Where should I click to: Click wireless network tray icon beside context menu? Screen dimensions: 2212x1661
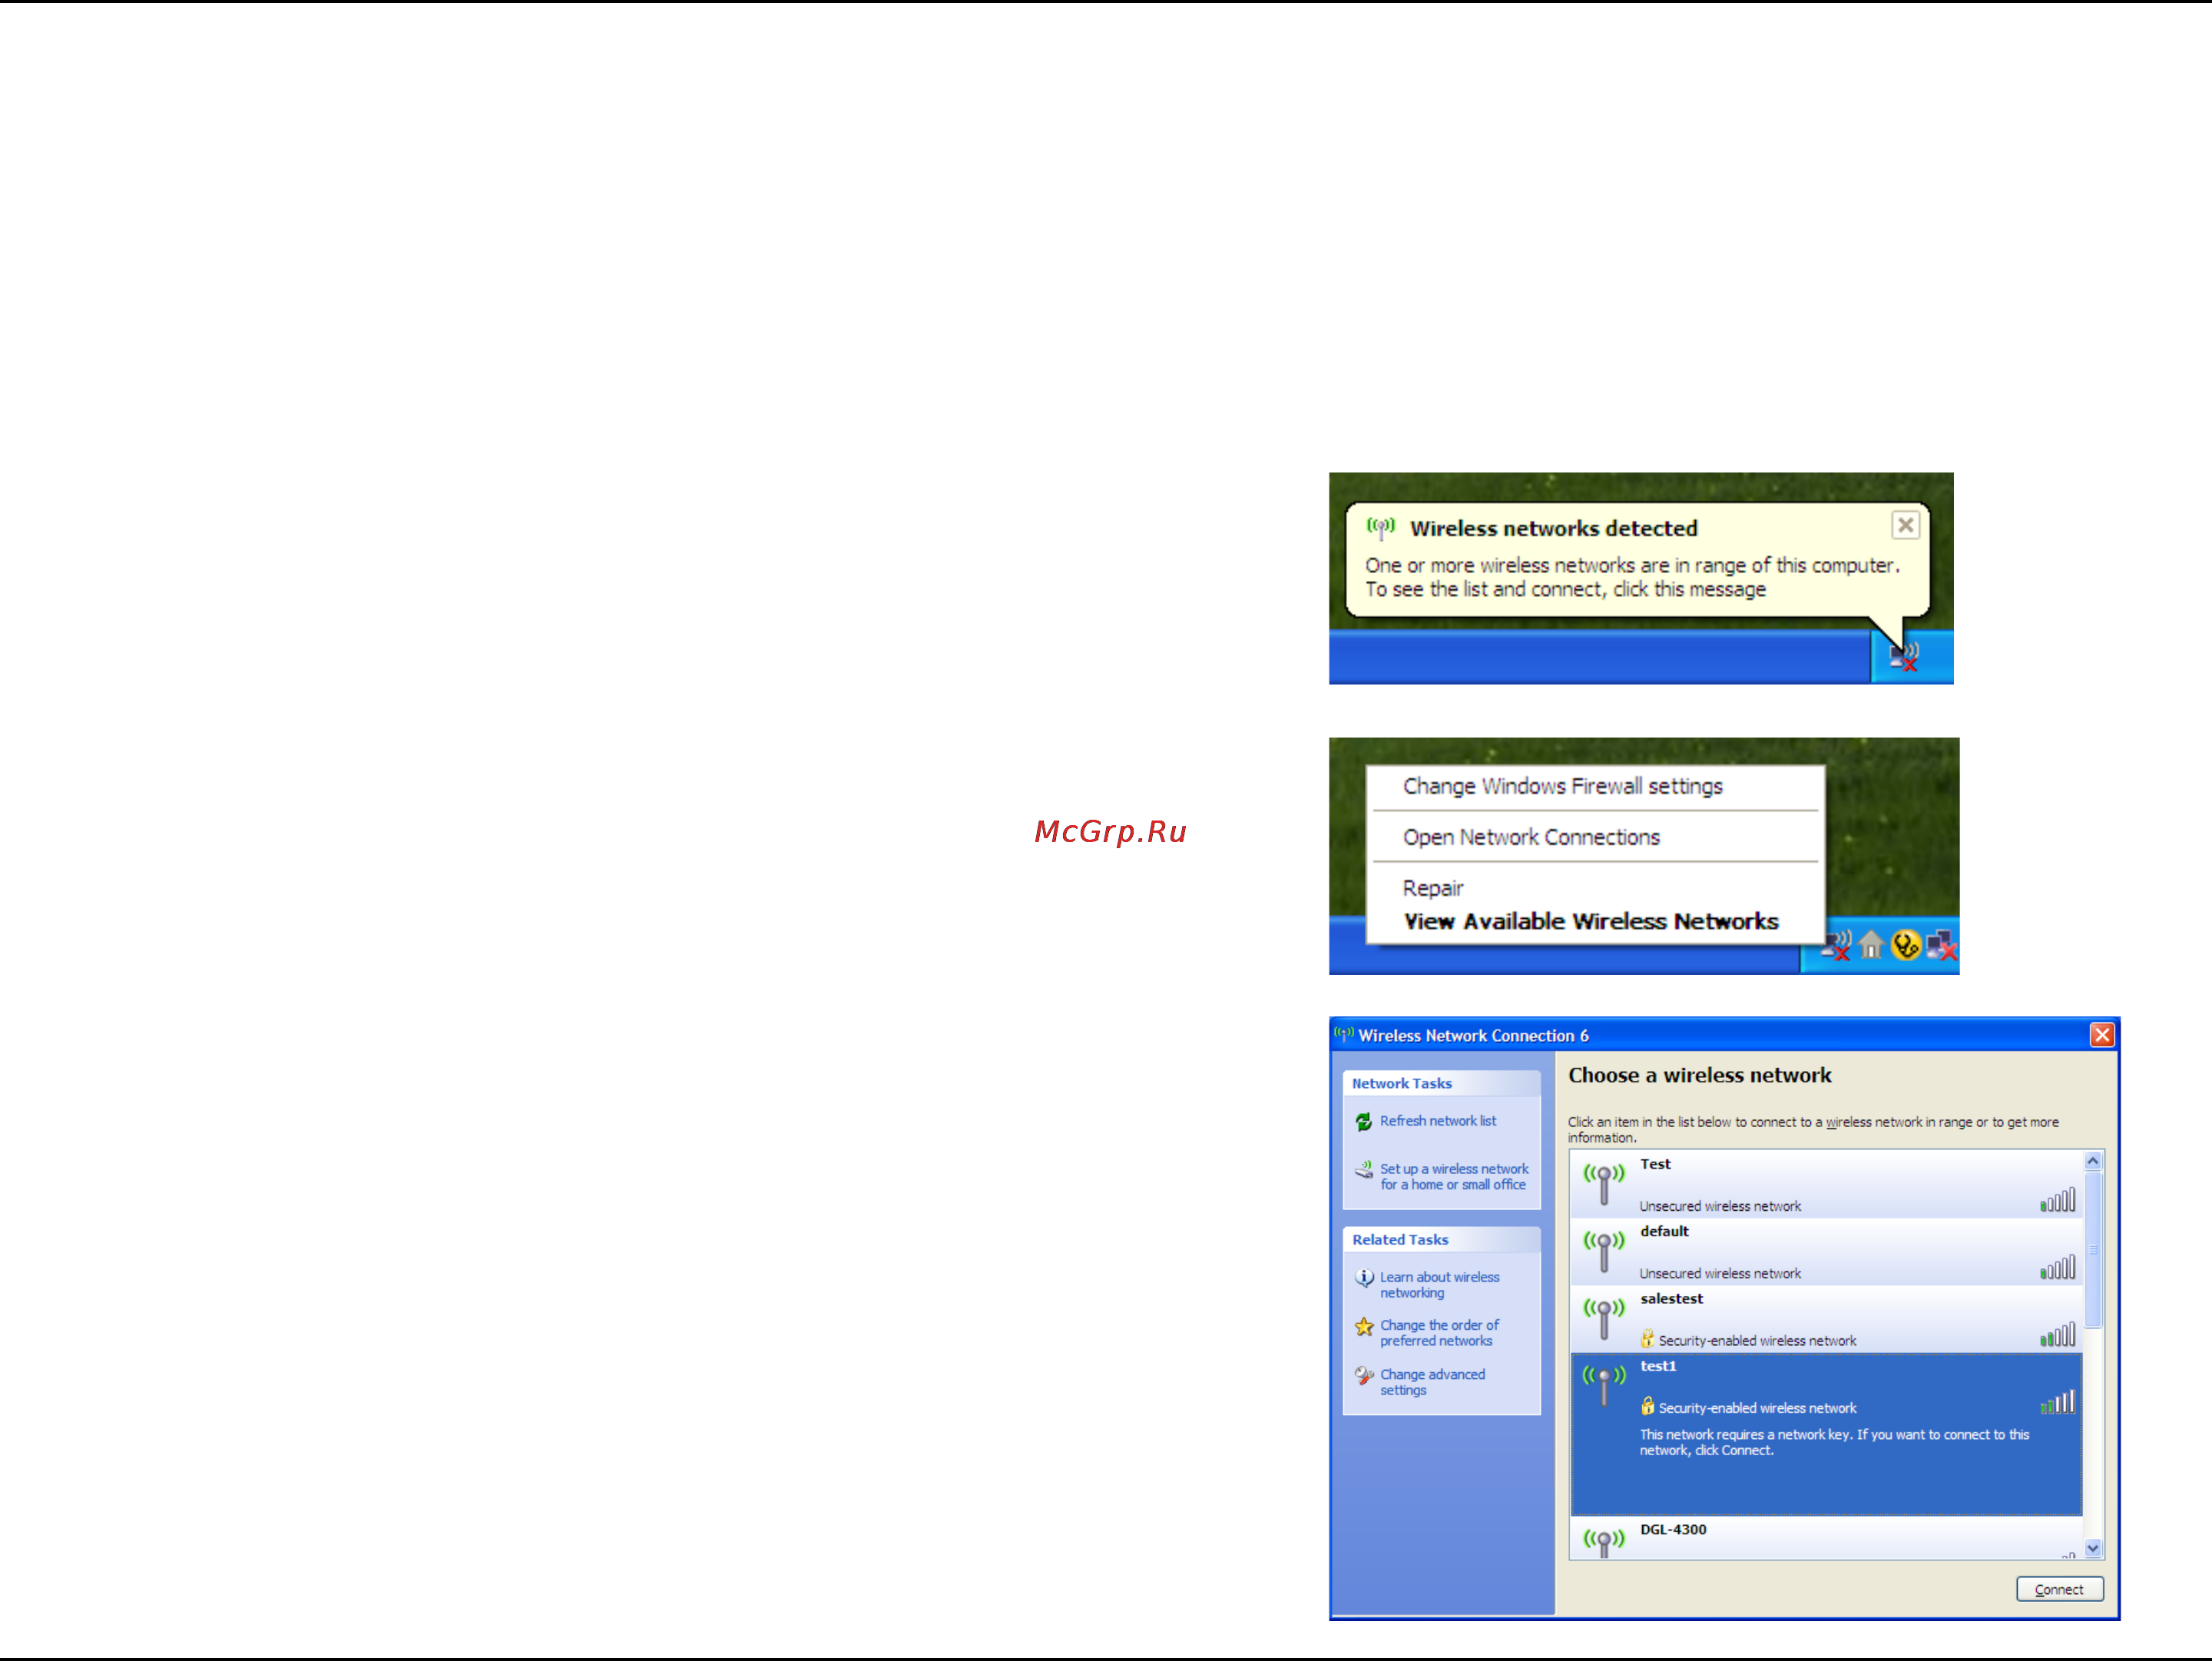pos(1836,945)
